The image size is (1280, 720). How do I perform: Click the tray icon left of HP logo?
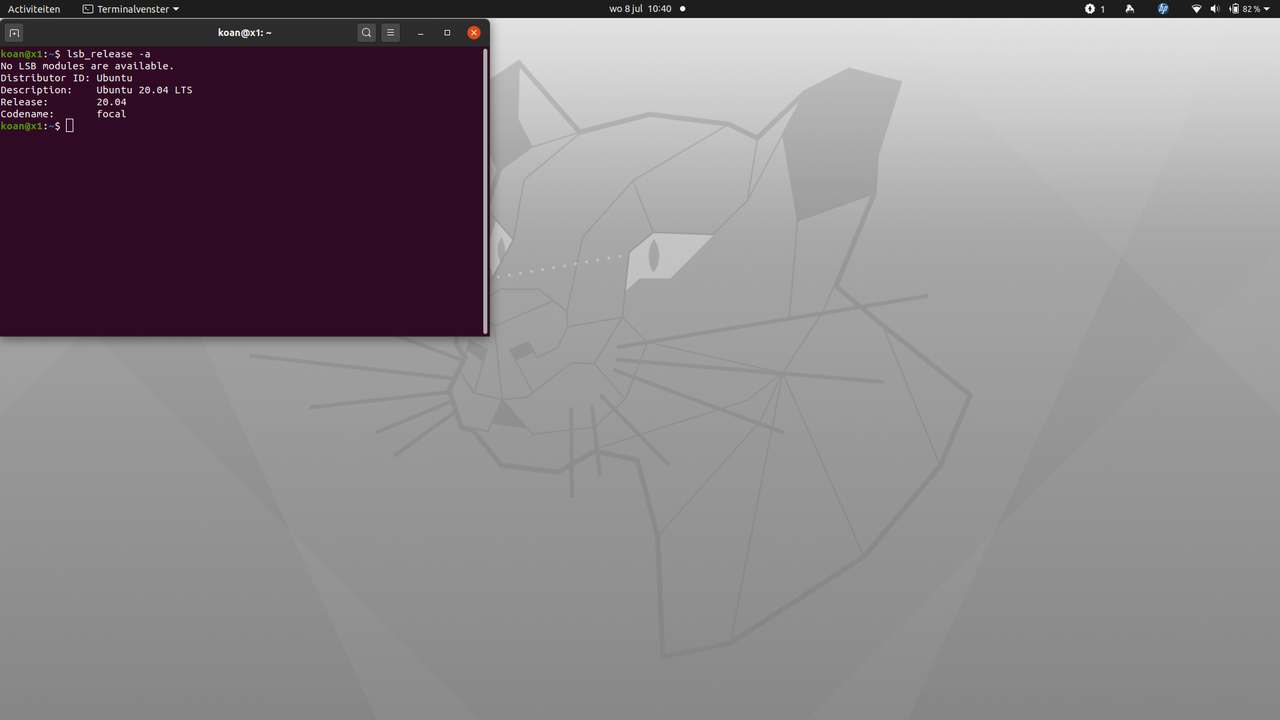(1130, 9)
